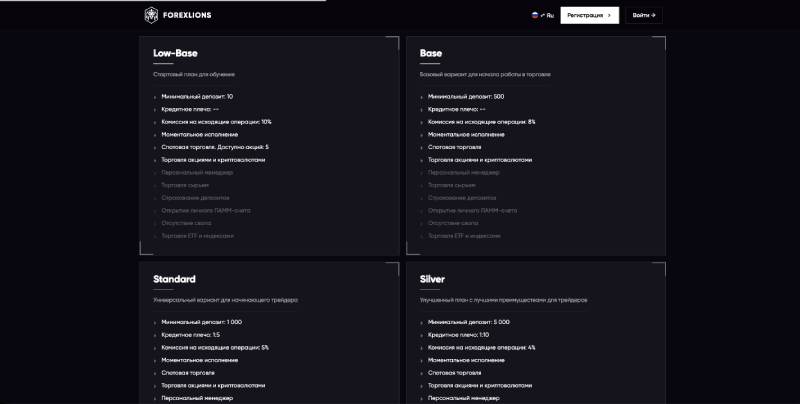The width and height of the screenshot is (800, 404).
Task: Click bullet arrow beside "Комиссия на исходящие операции: 4%"
Action: coord(421,348)
